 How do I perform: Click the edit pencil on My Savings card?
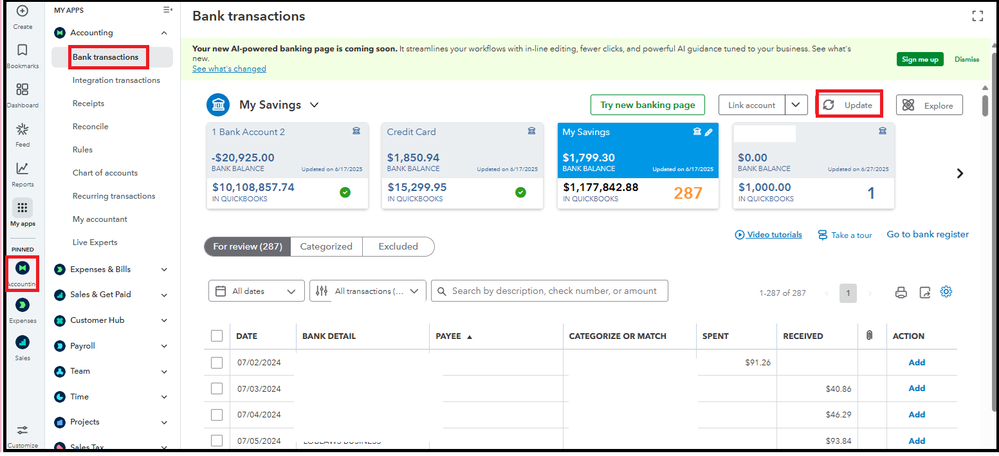click(x=709, y=132)
